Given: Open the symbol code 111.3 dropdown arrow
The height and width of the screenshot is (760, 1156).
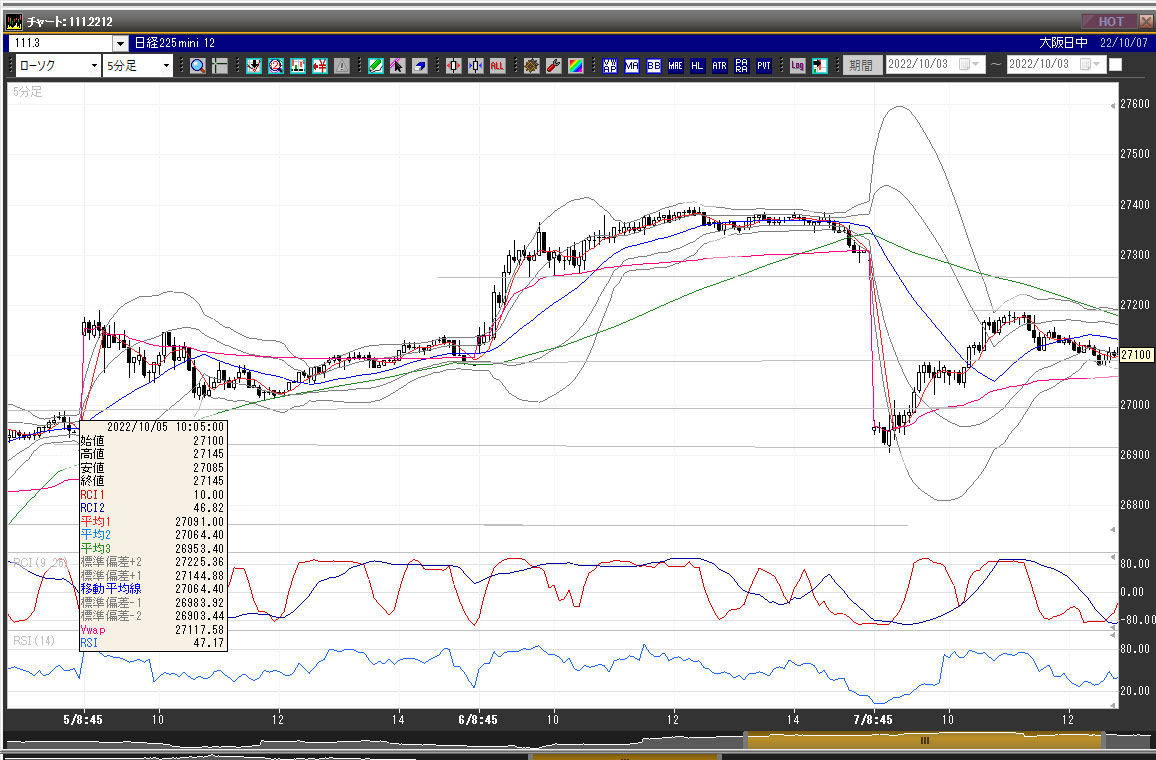Looking at the screenshot, I should pos(120,43).
